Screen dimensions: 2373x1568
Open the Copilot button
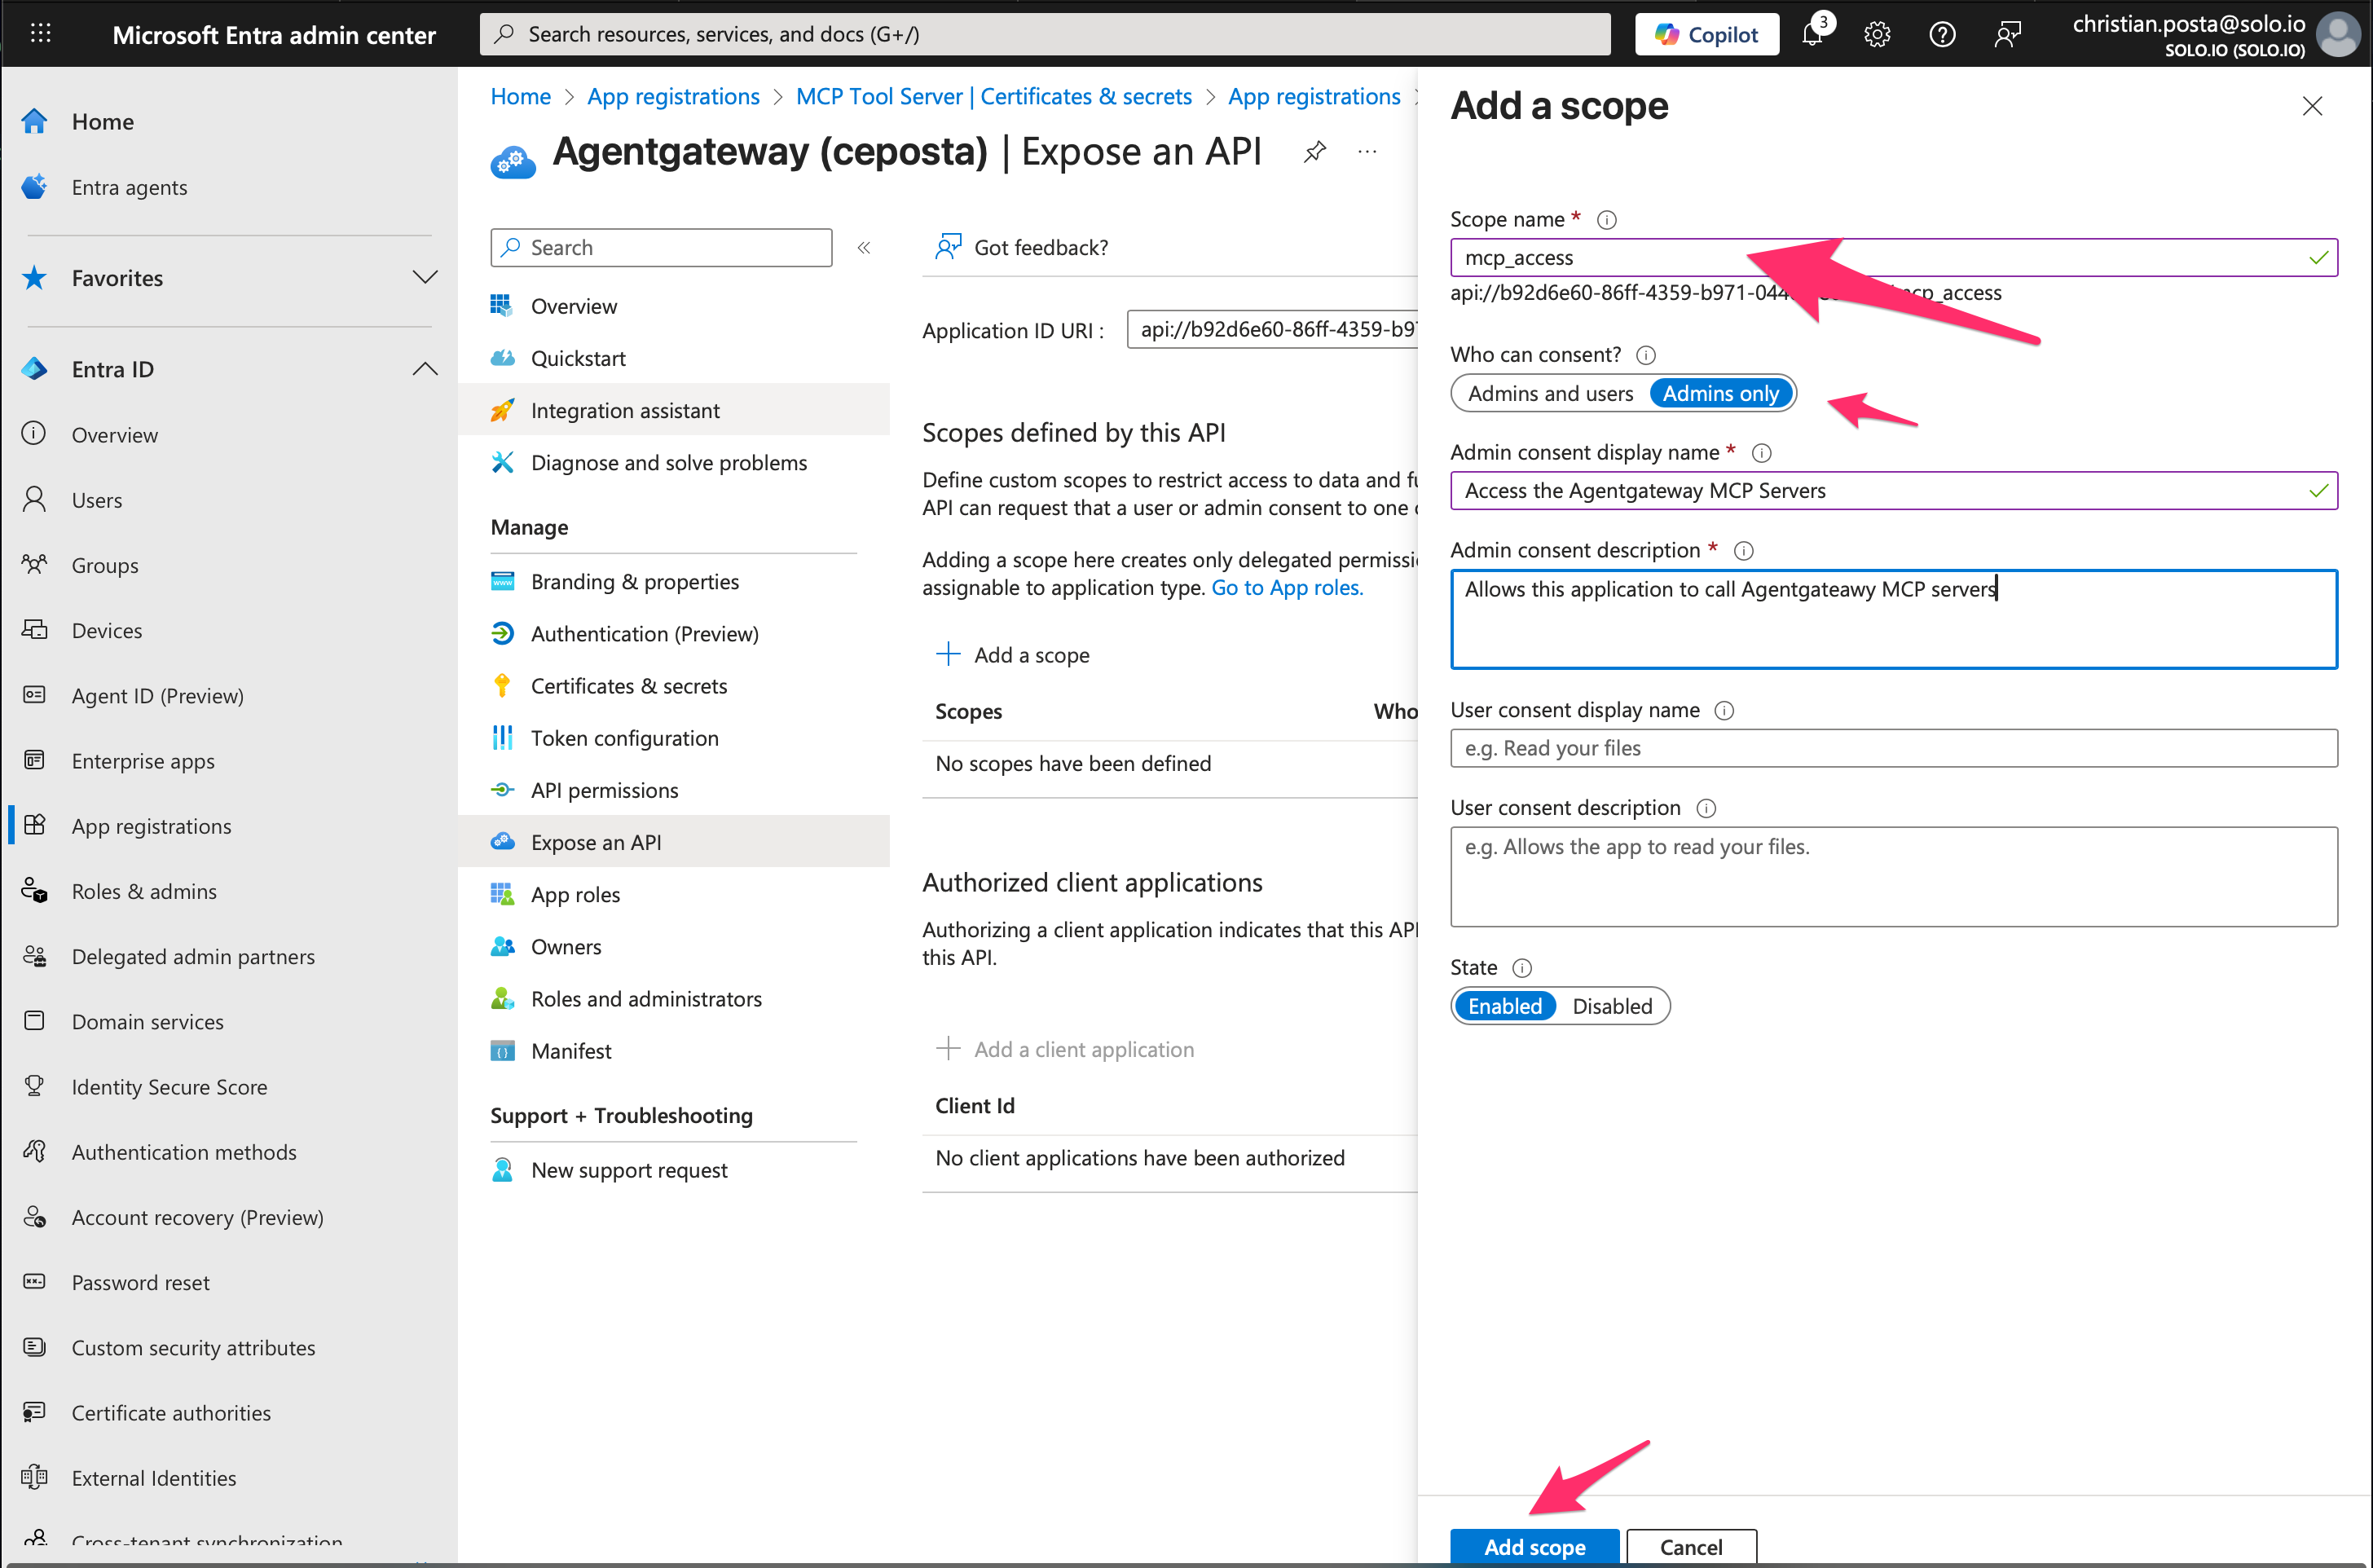pos(1707,35)
